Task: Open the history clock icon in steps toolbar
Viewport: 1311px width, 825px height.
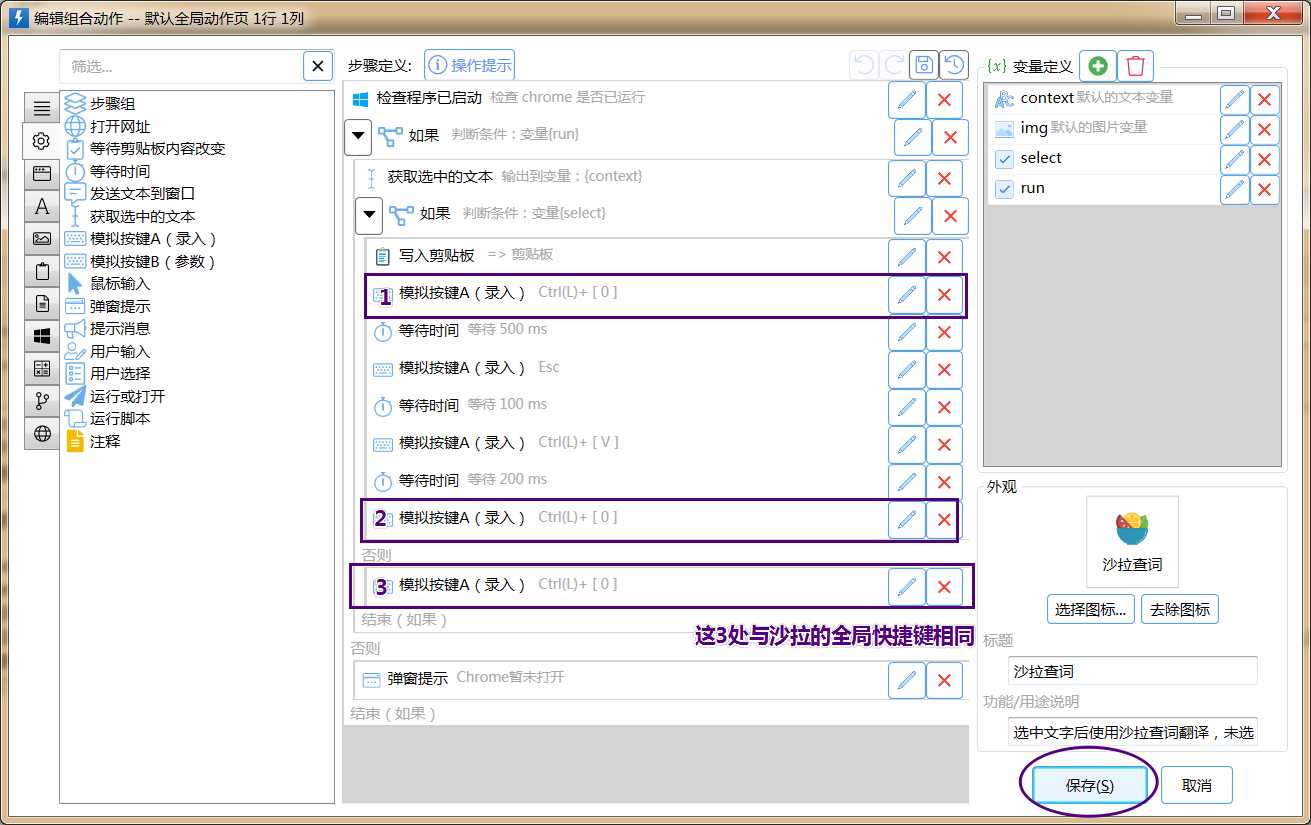Action: [x=954, y=65]
